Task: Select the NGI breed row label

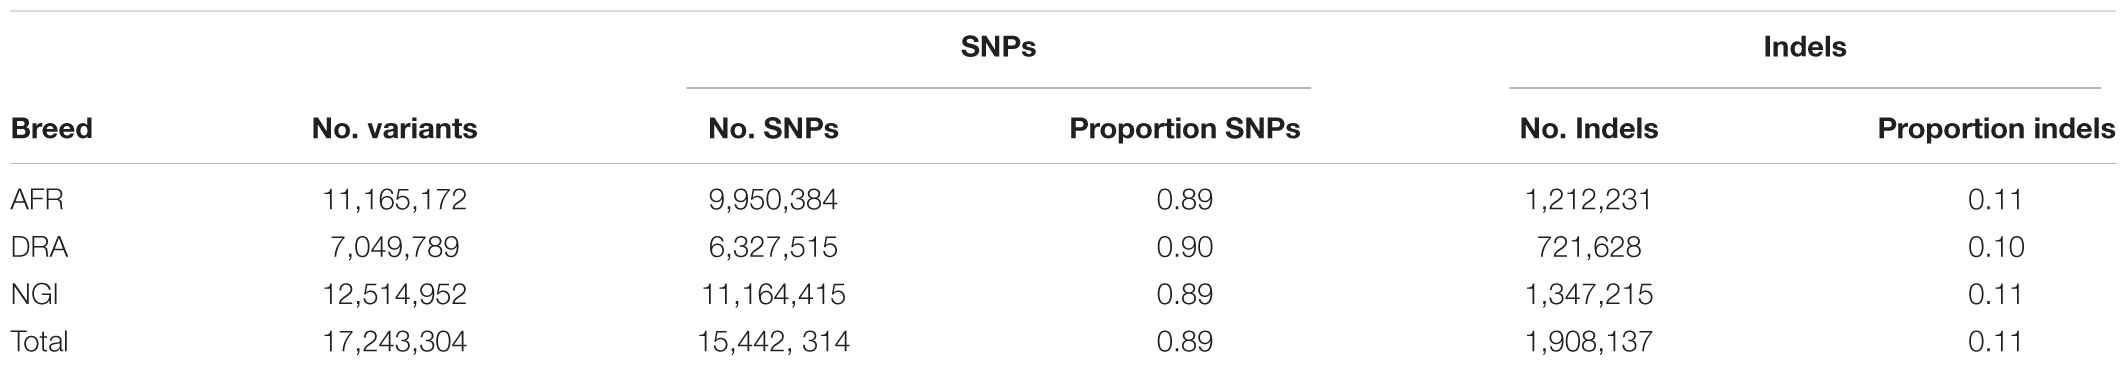Action: click(x=36, y=294)
